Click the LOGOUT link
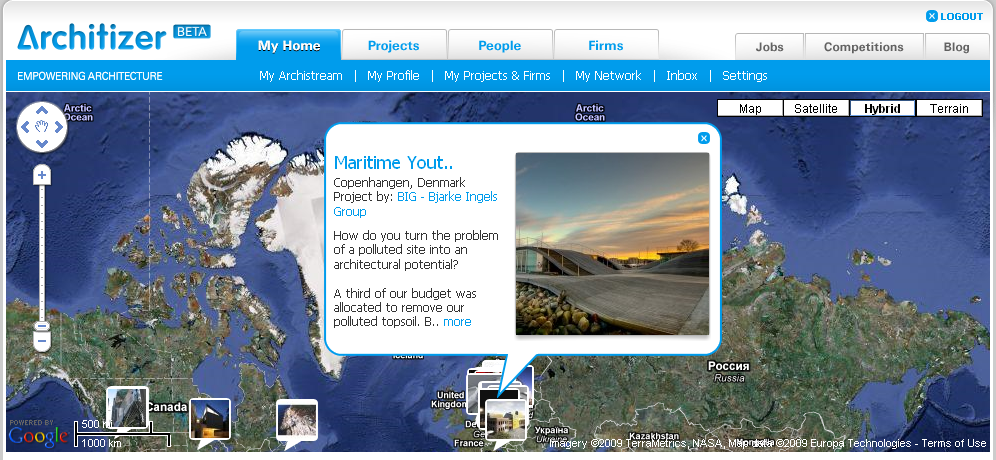 coord(961,17)
